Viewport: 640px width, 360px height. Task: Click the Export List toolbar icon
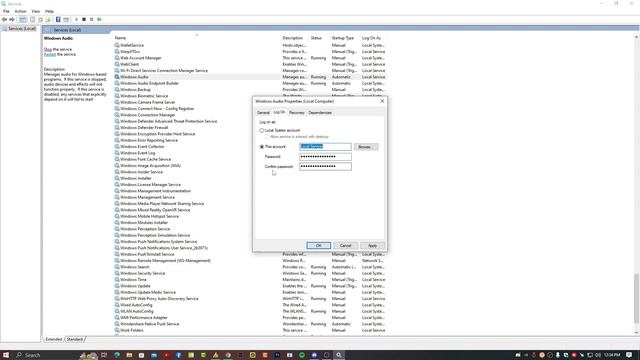[x=48, y=19]
